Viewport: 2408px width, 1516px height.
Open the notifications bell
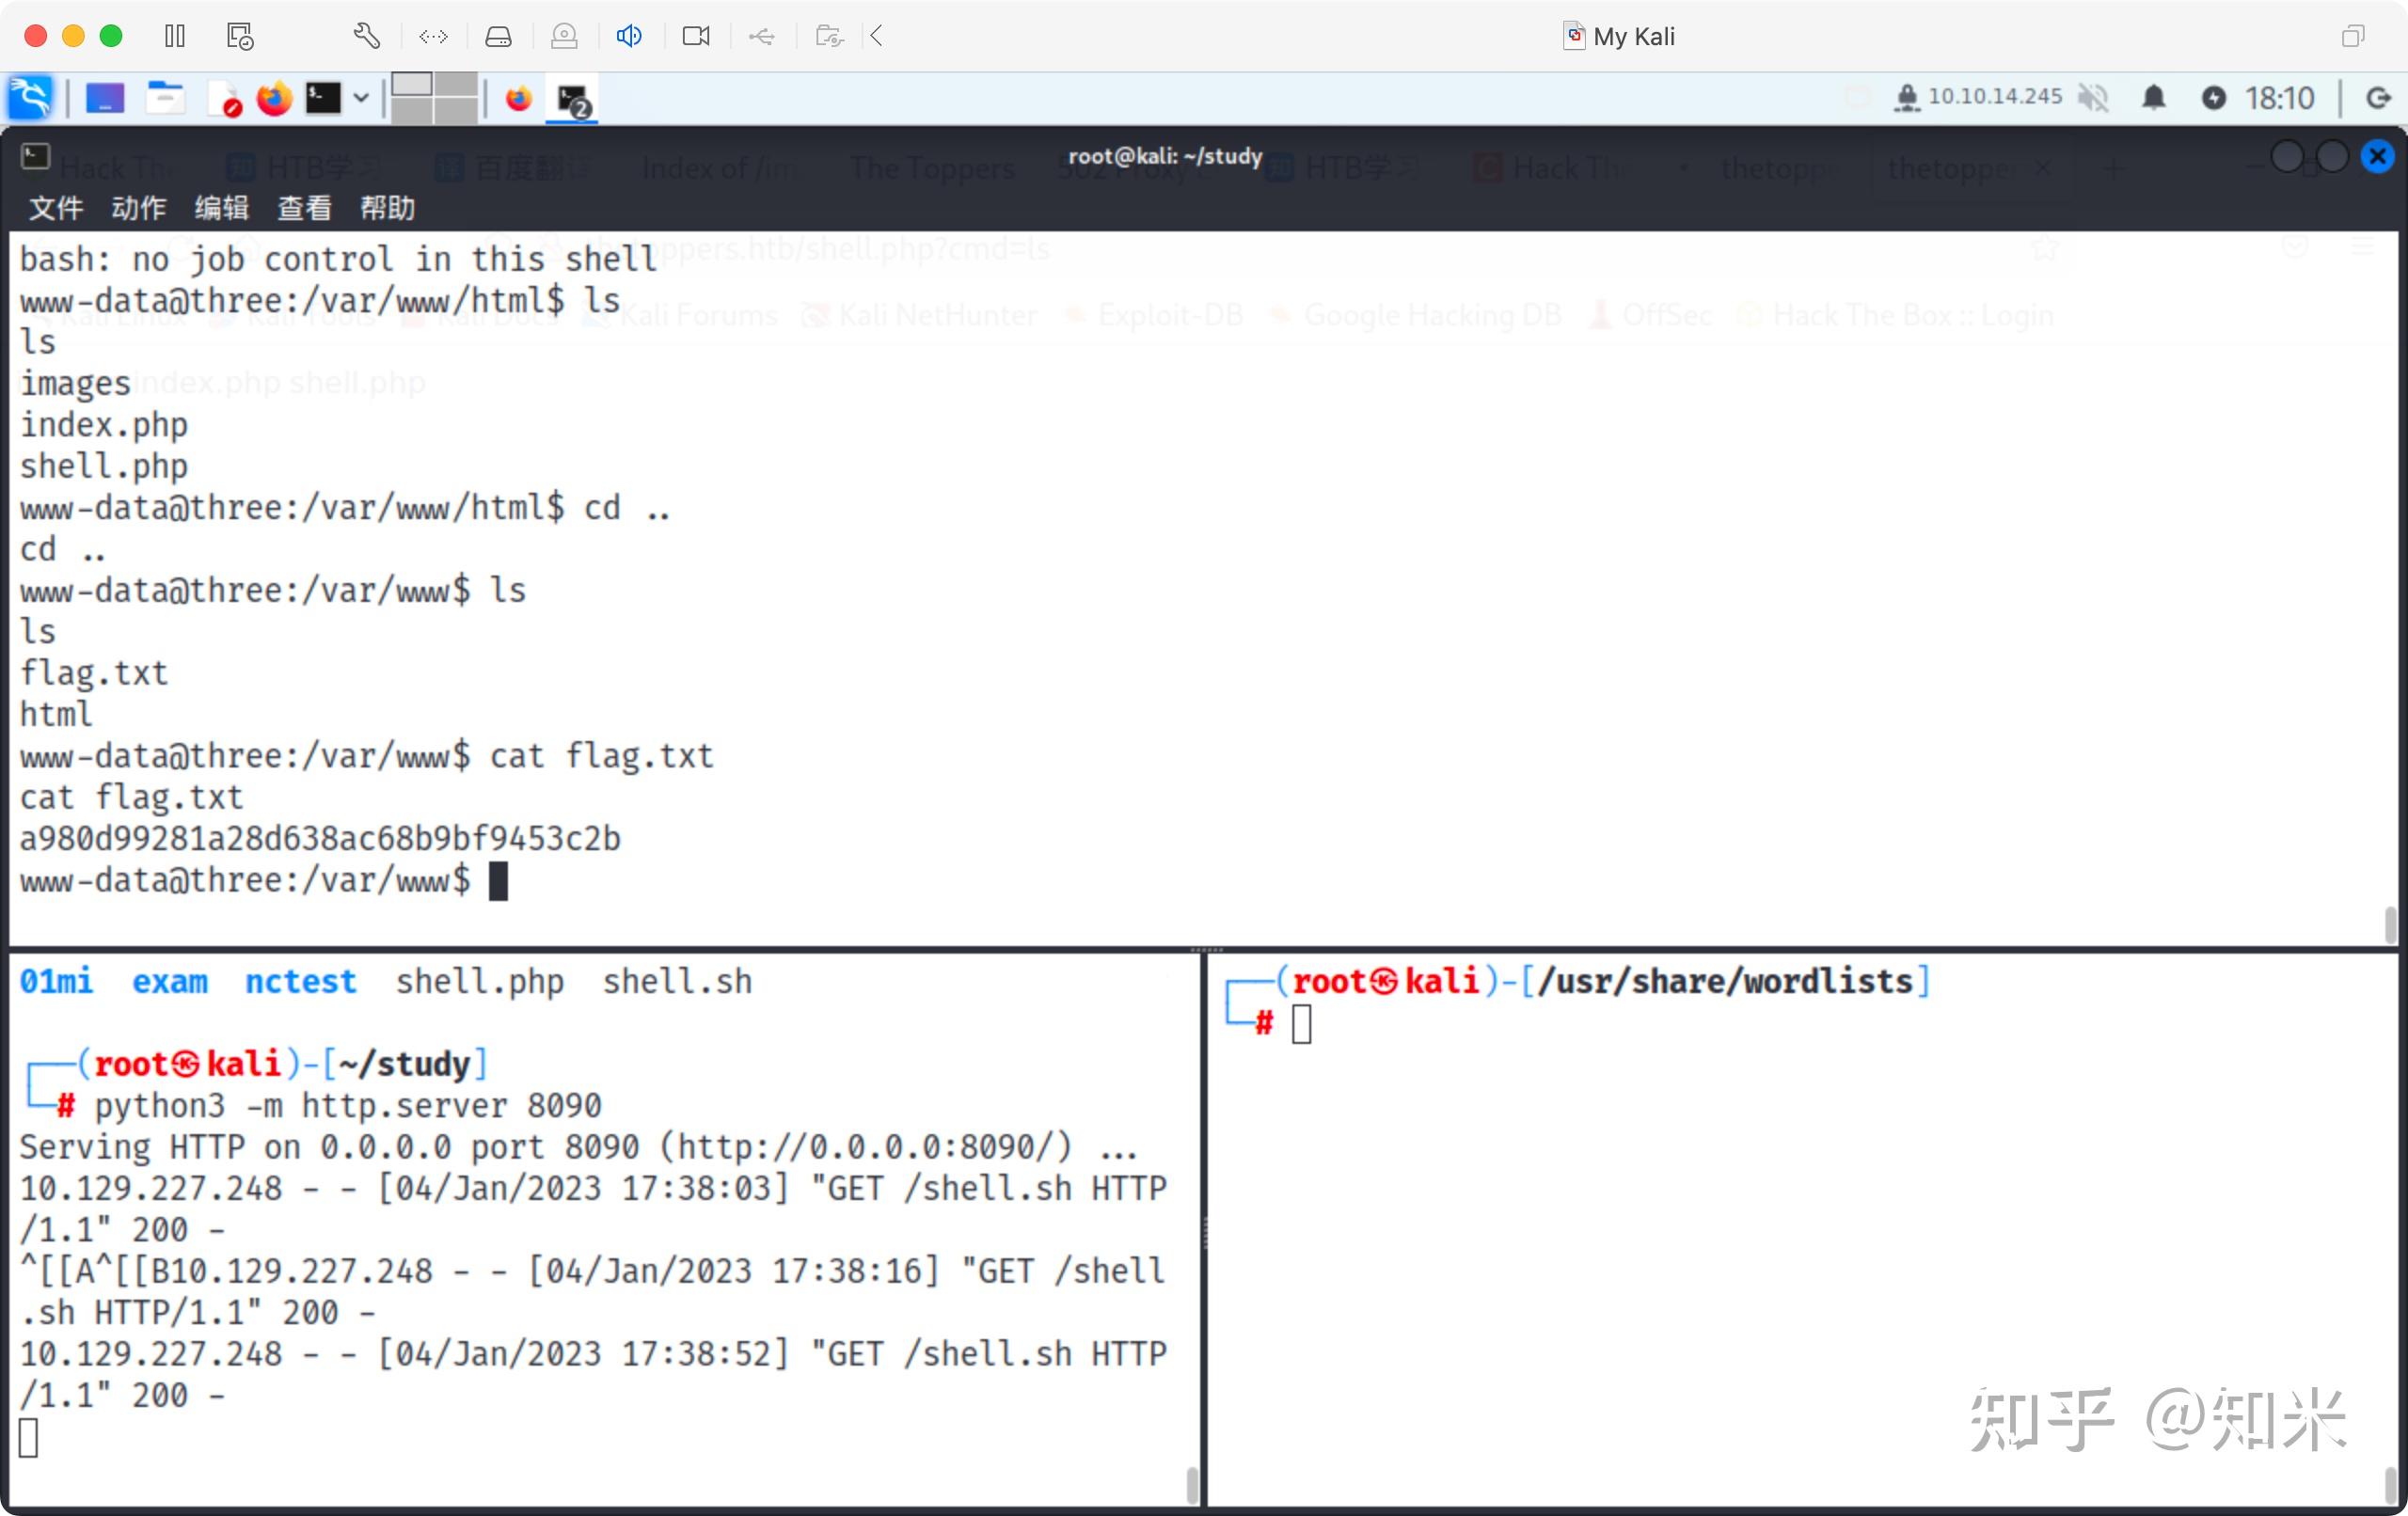2154,98
